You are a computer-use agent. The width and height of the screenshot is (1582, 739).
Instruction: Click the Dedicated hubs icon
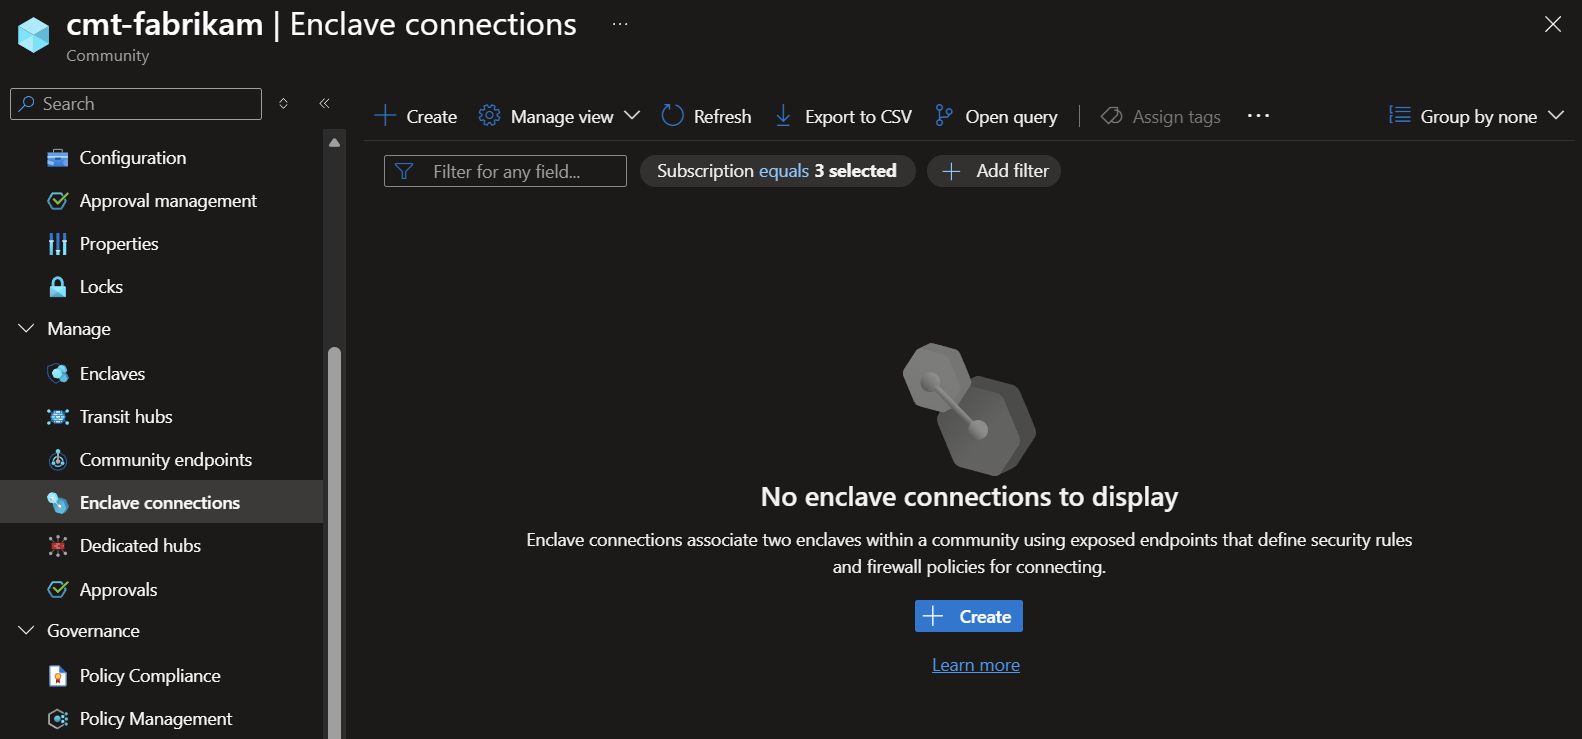click(58, 546)
